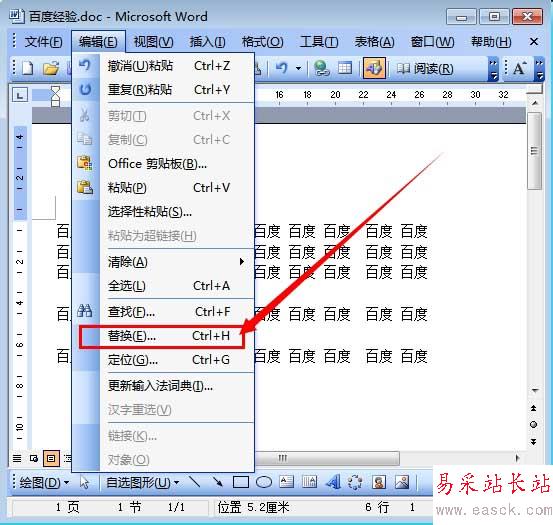Expand formatting toolbar options chevron
The height and width of the screenshot is (525, 553).
pyautogui.click(x=539, y=69)
